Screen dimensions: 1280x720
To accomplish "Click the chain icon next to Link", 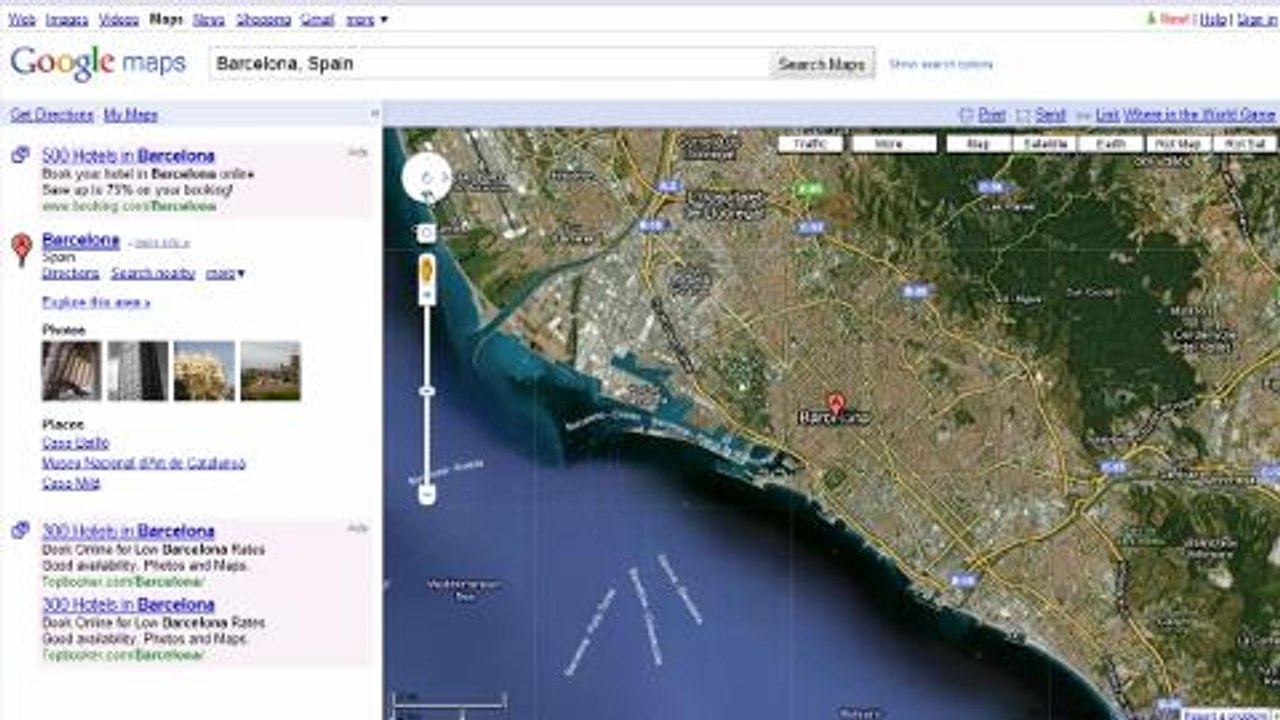I will [x=1083, y=115].
